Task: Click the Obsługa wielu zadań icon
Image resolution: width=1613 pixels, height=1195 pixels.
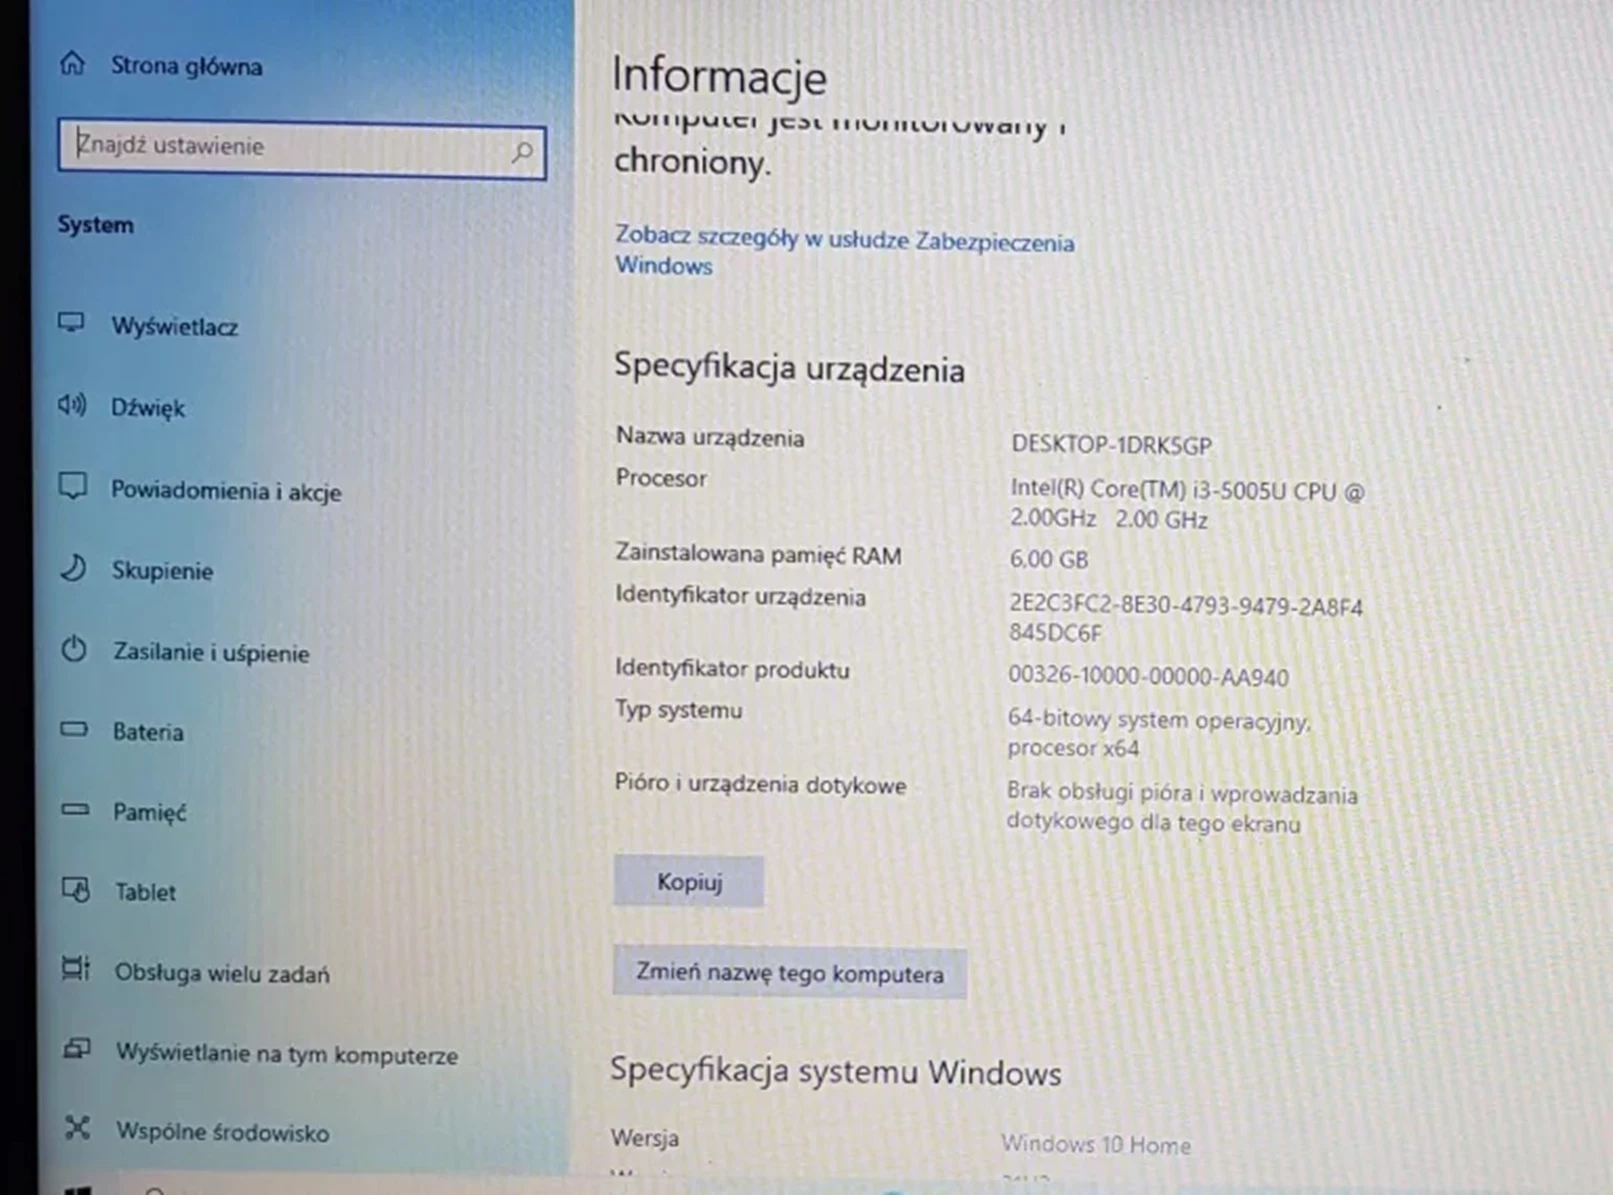Action: coord(76,969)
